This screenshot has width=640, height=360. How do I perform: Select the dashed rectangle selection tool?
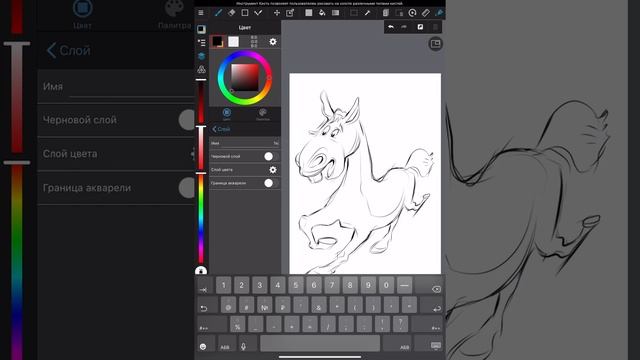pos(353,13)
